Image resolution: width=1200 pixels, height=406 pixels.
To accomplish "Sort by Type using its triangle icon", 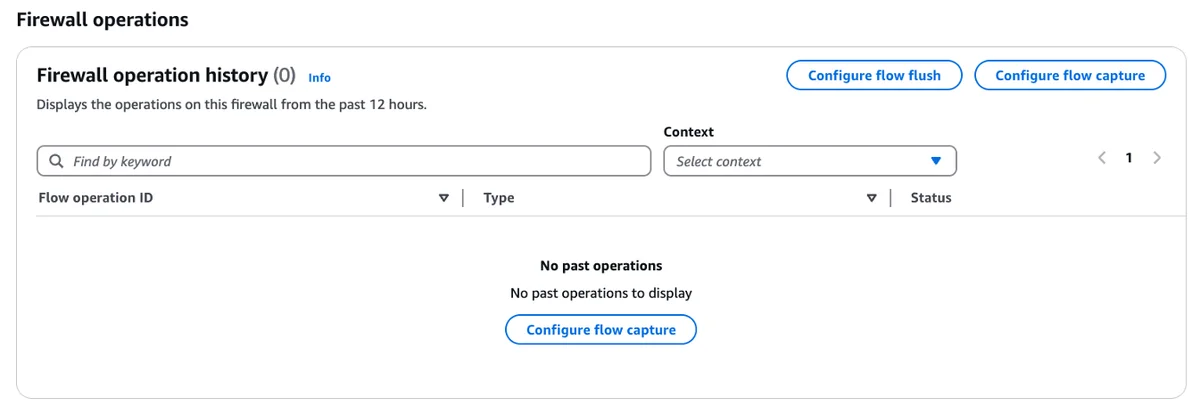I will [872, 198].
